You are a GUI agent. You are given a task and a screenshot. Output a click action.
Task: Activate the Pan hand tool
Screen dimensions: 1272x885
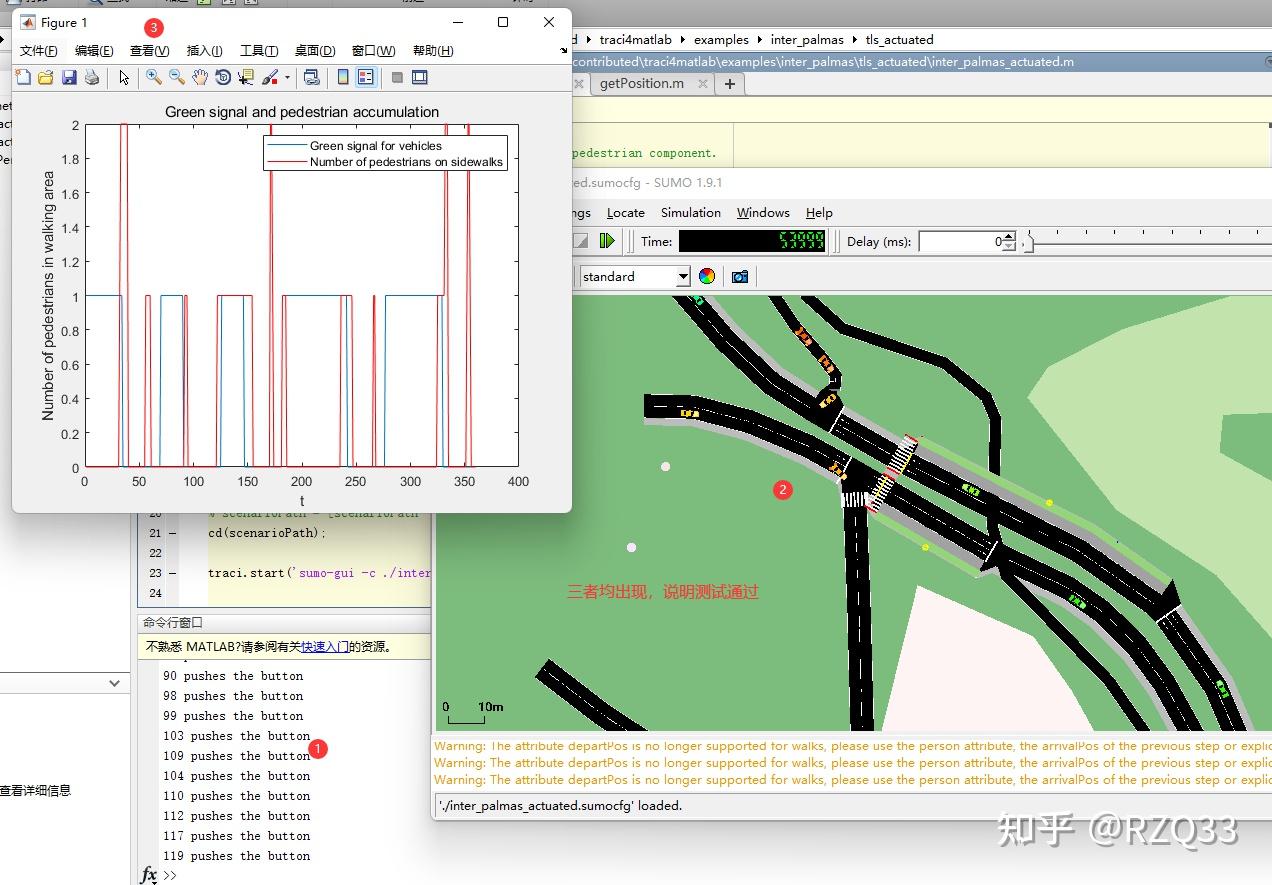click(x=200, y=77)
